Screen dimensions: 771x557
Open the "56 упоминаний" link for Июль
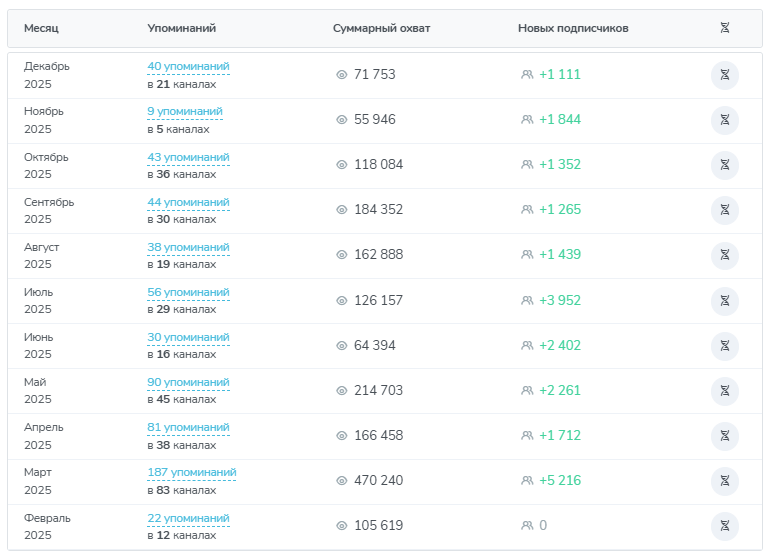click(188, 292)
